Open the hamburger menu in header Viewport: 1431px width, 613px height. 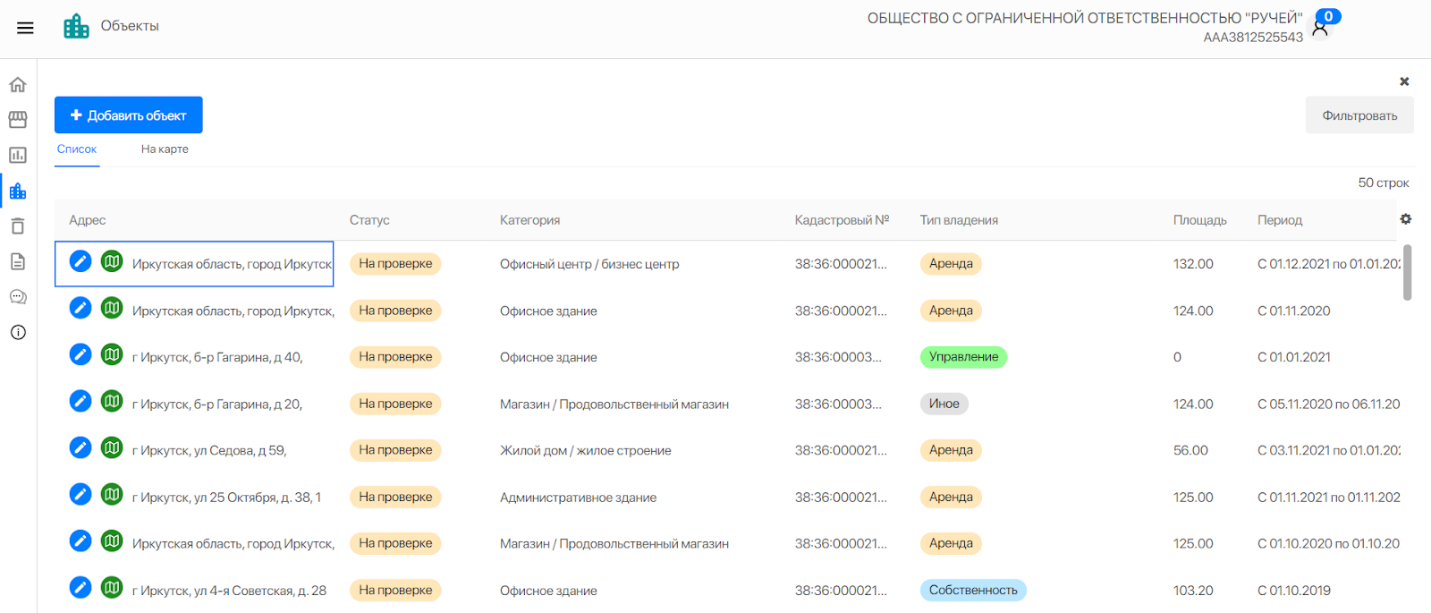(25, 28)
